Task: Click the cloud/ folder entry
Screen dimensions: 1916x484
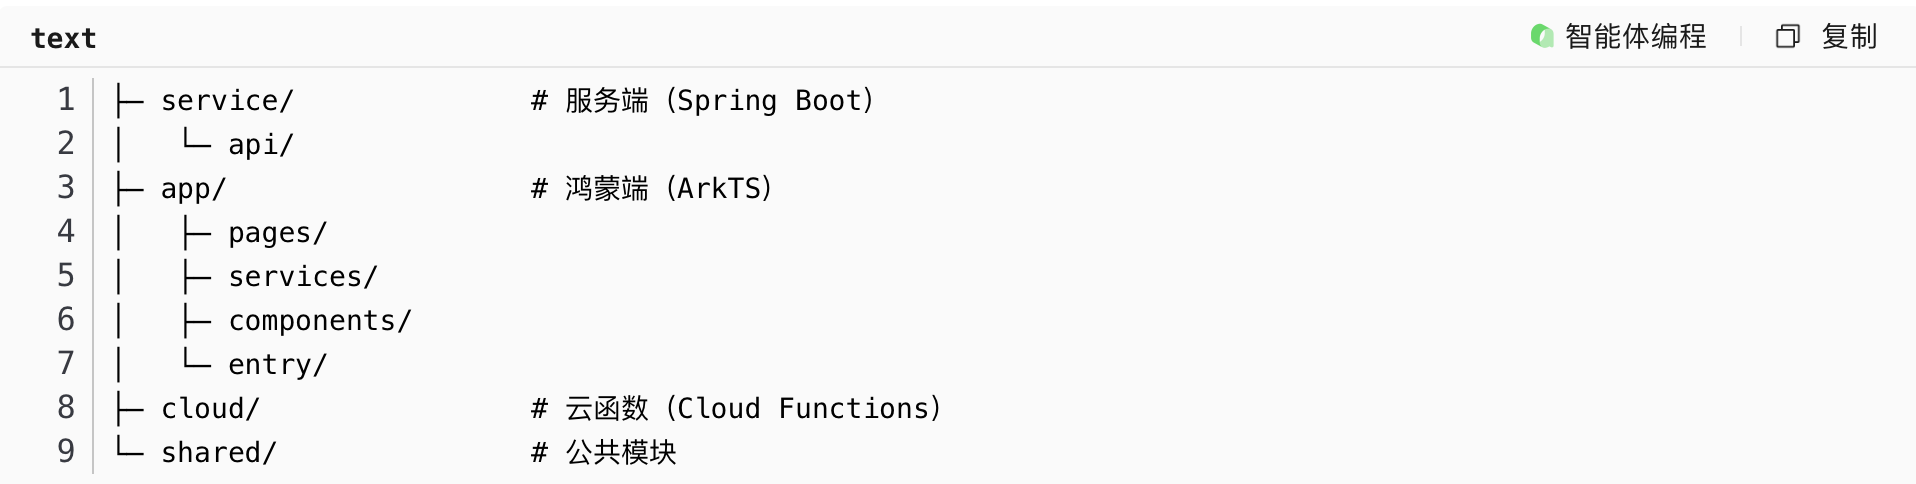Action: pyautogui.click(x=210, y=409)
